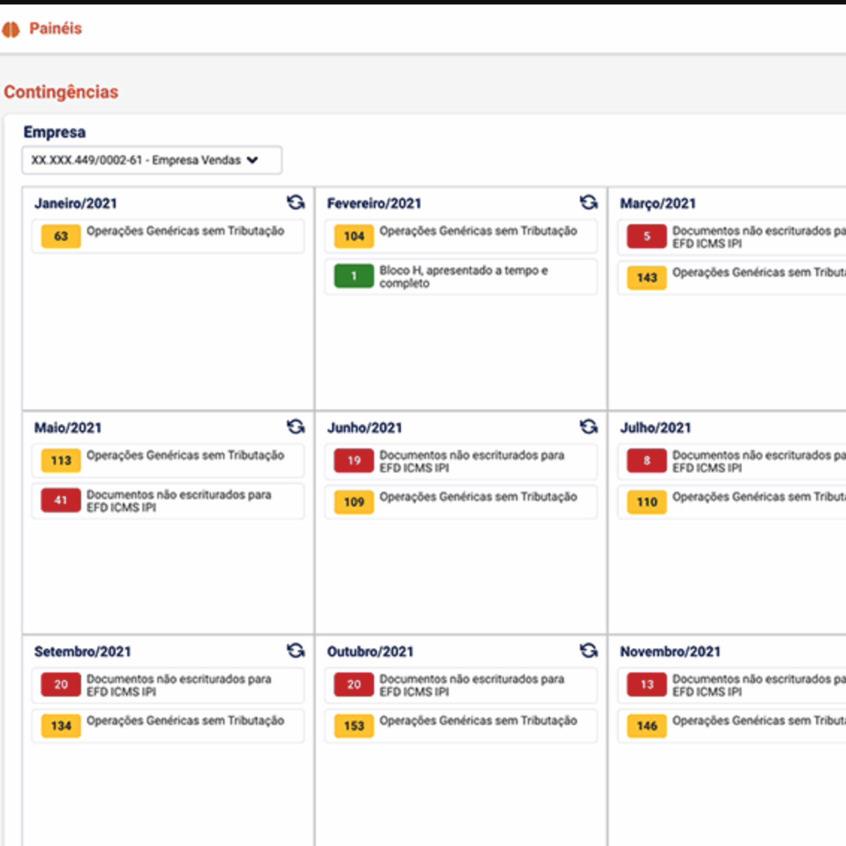Open Junho Documentos não escriturados item
The height and width of the screenshot is (846, 846).
click(x=471, y=461)
